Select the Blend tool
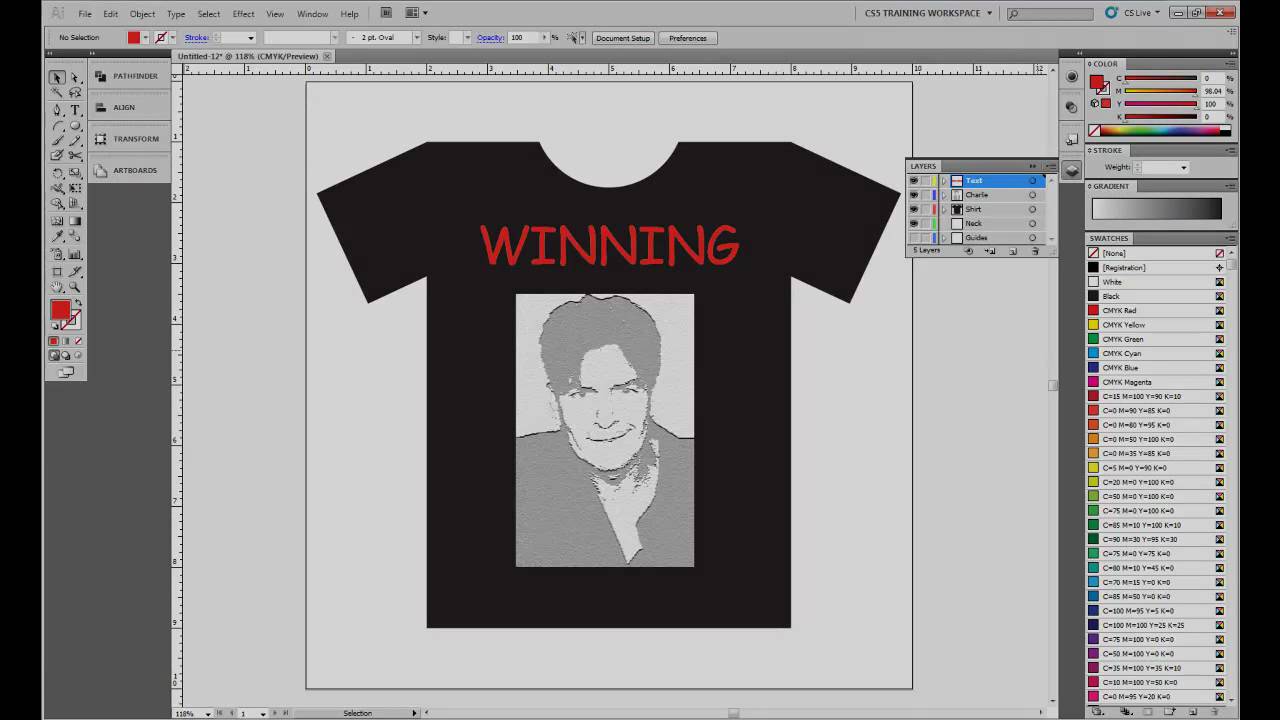The height and width of the screenshot is (720, 1280). (x=75, y=237)
